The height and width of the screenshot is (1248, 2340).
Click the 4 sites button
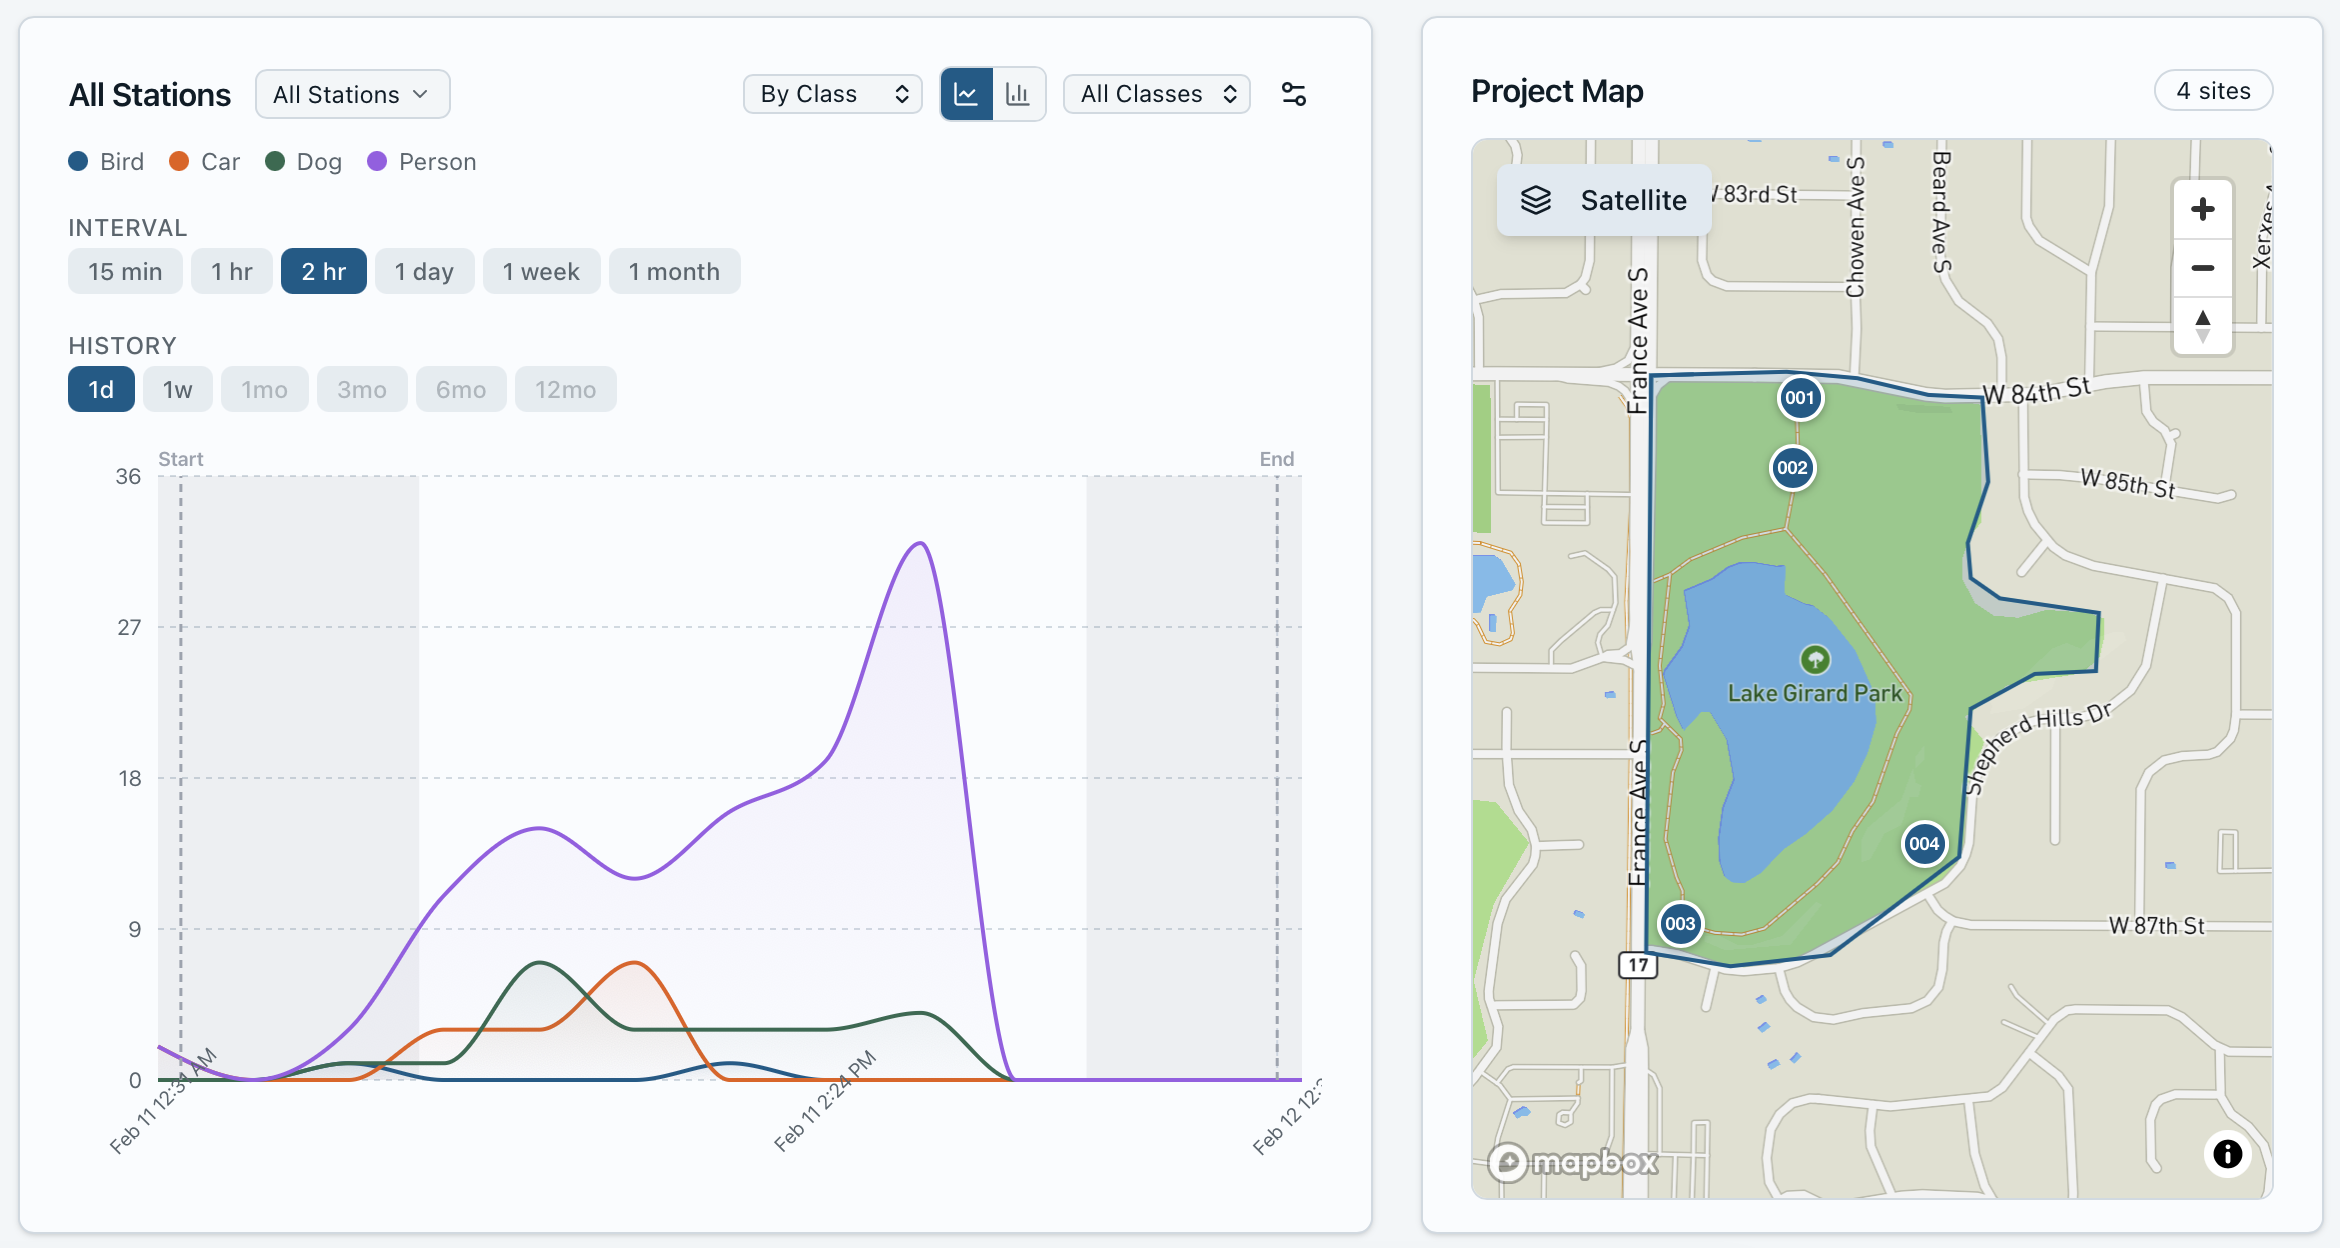pyautogui.click(x=2213, y=90)
